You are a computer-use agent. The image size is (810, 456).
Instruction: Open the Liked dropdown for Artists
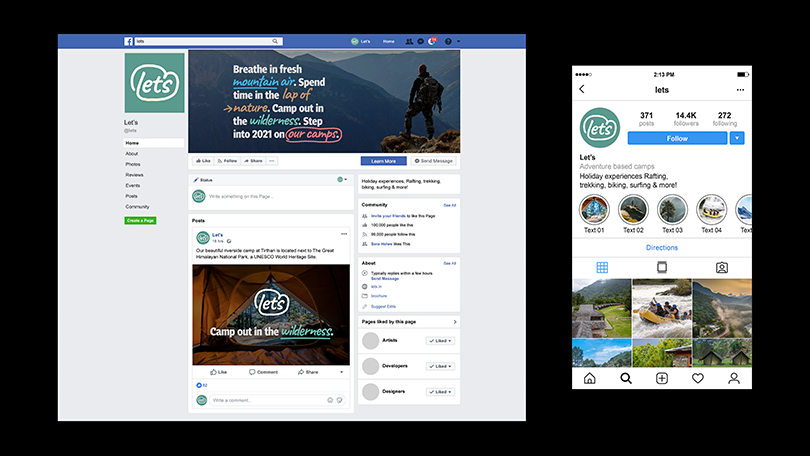441,341
